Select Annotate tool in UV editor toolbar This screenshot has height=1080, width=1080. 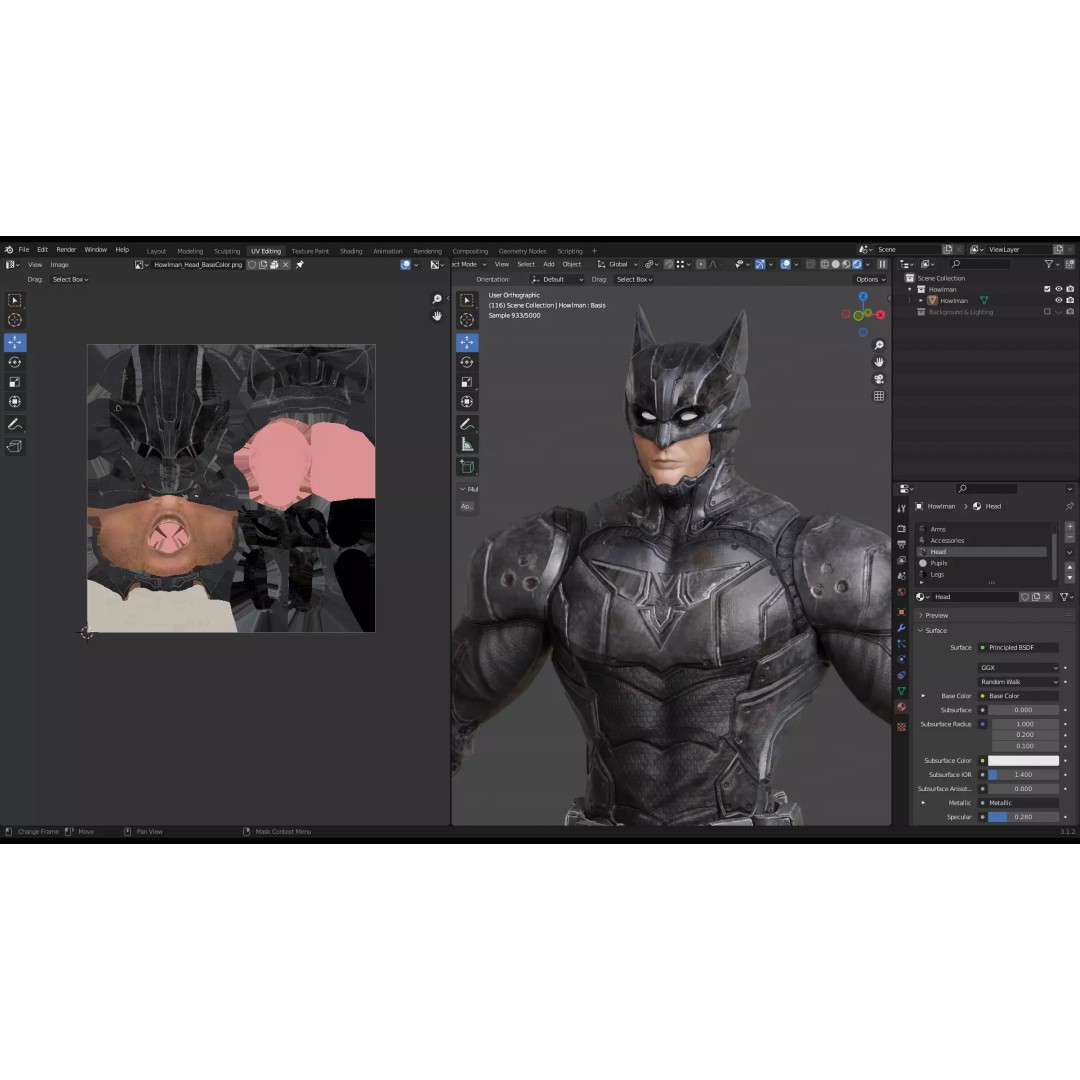(14, 425)
